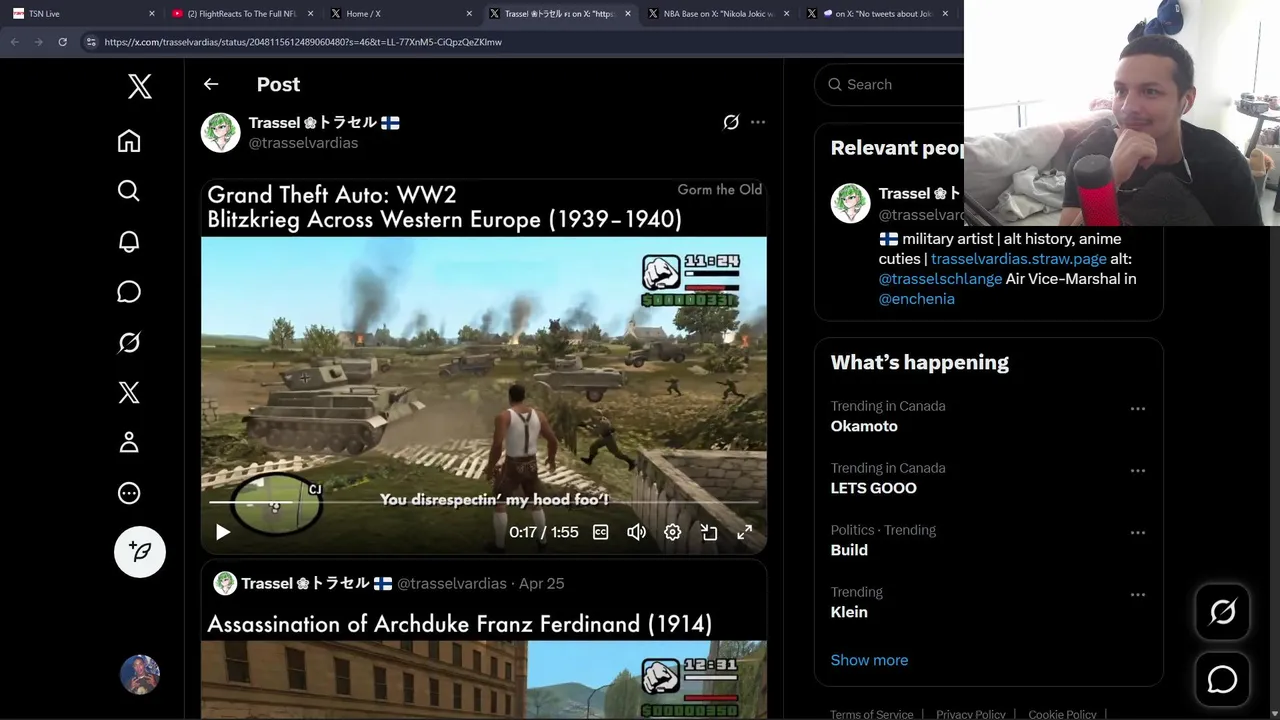Navigate forward in browser
This screenshot has width=1280, height=720.
[38, 42]
